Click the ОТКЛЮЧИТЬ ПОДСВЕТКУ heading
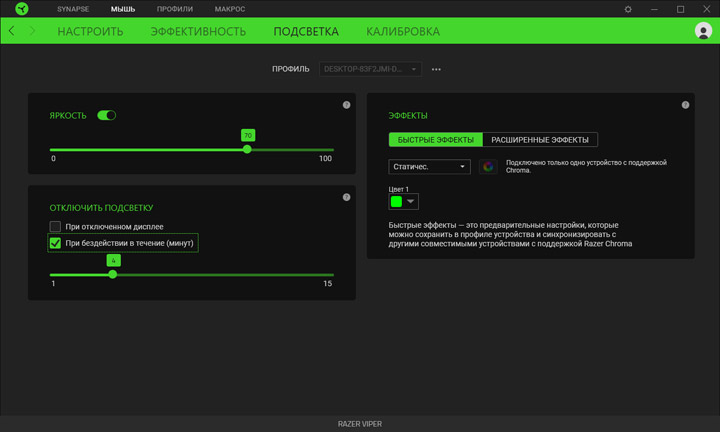 (101, 208)
